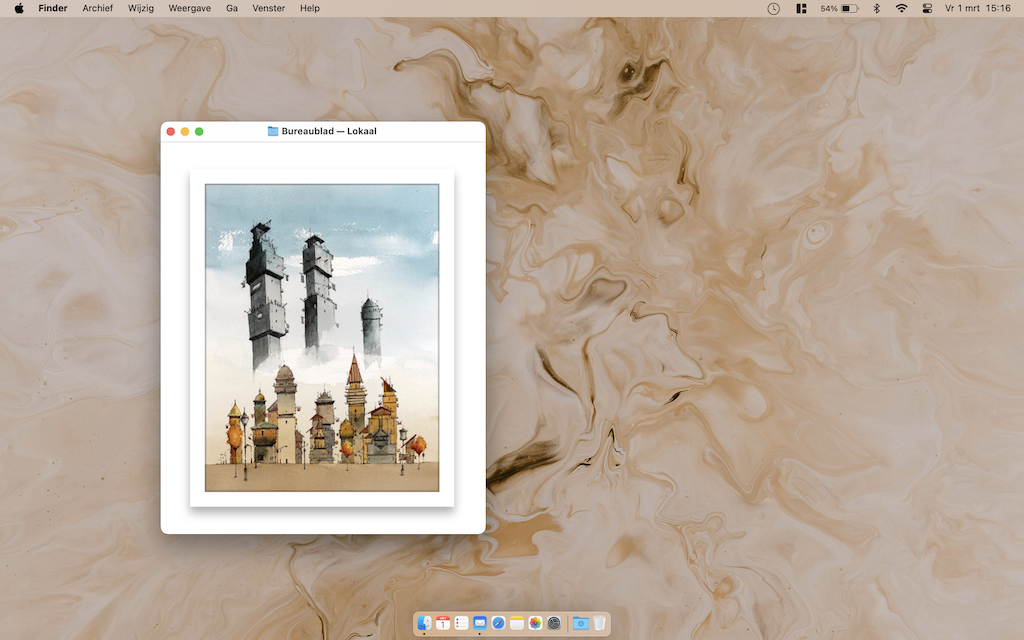Click the Time Machine clock icon in menu bar
This screenshot has height=640, width=1024.
tap(773, 8)
